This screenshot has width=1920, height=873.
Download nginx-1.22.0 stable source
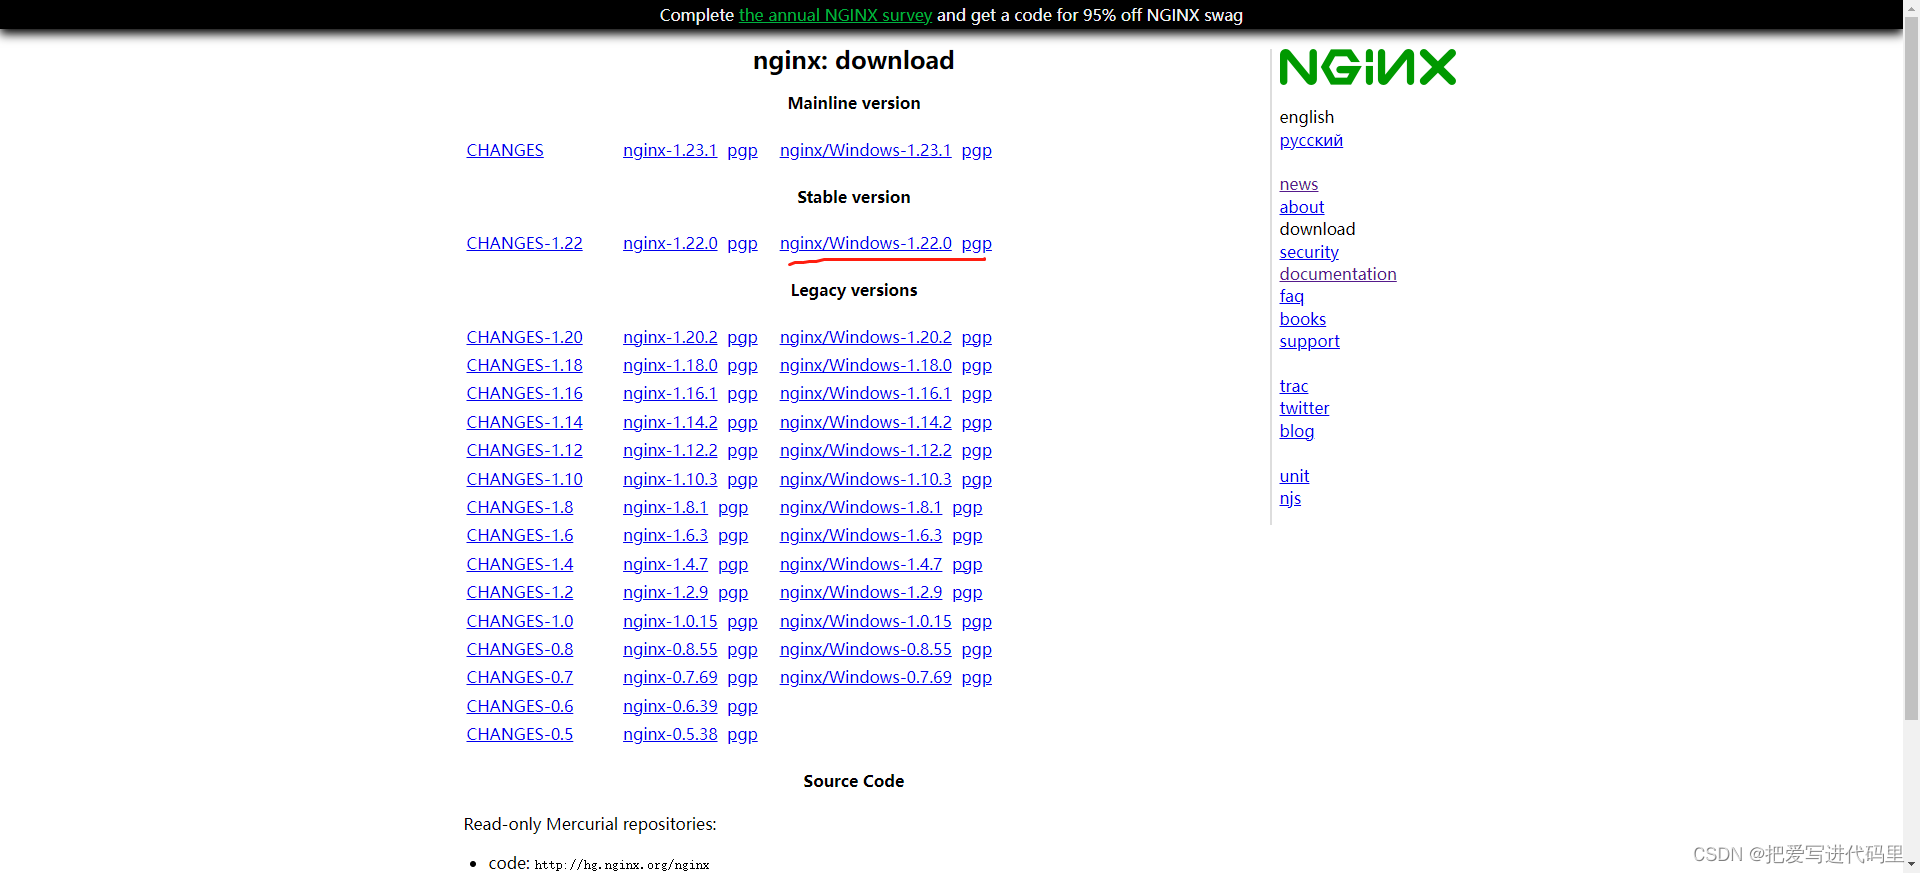click(x=670, y=243)
